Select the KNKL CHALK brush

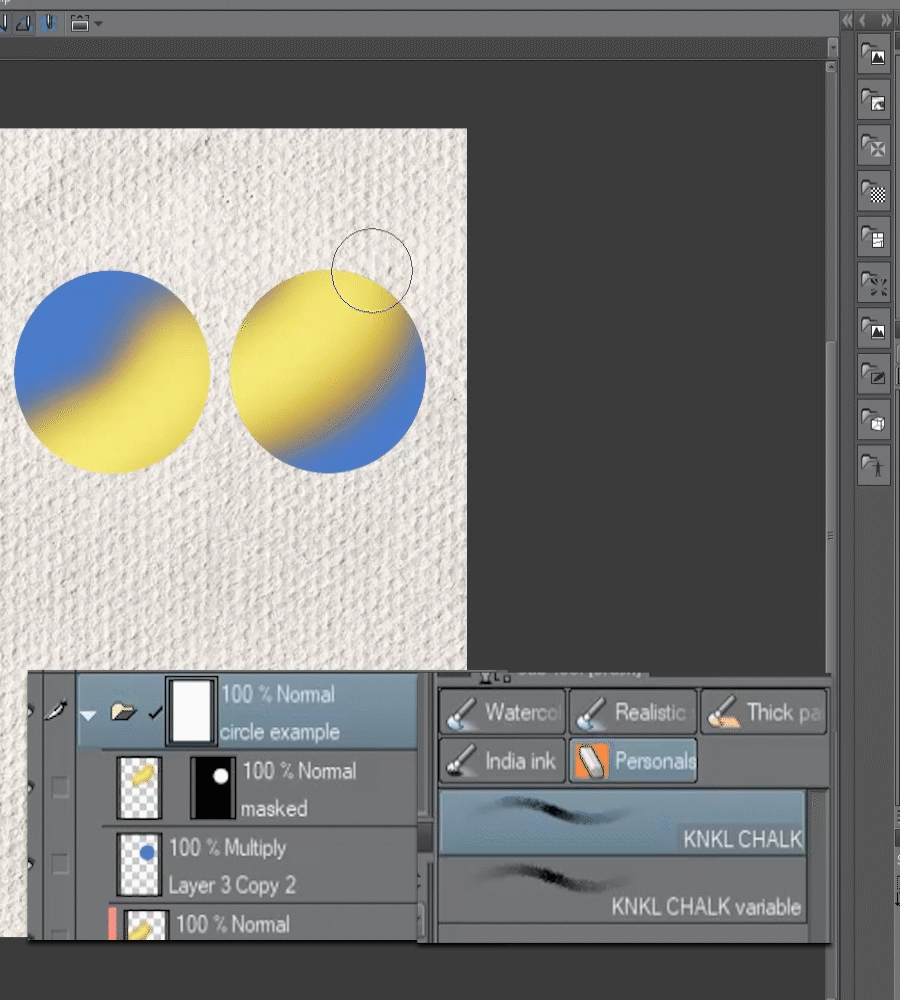click(622, 822)
